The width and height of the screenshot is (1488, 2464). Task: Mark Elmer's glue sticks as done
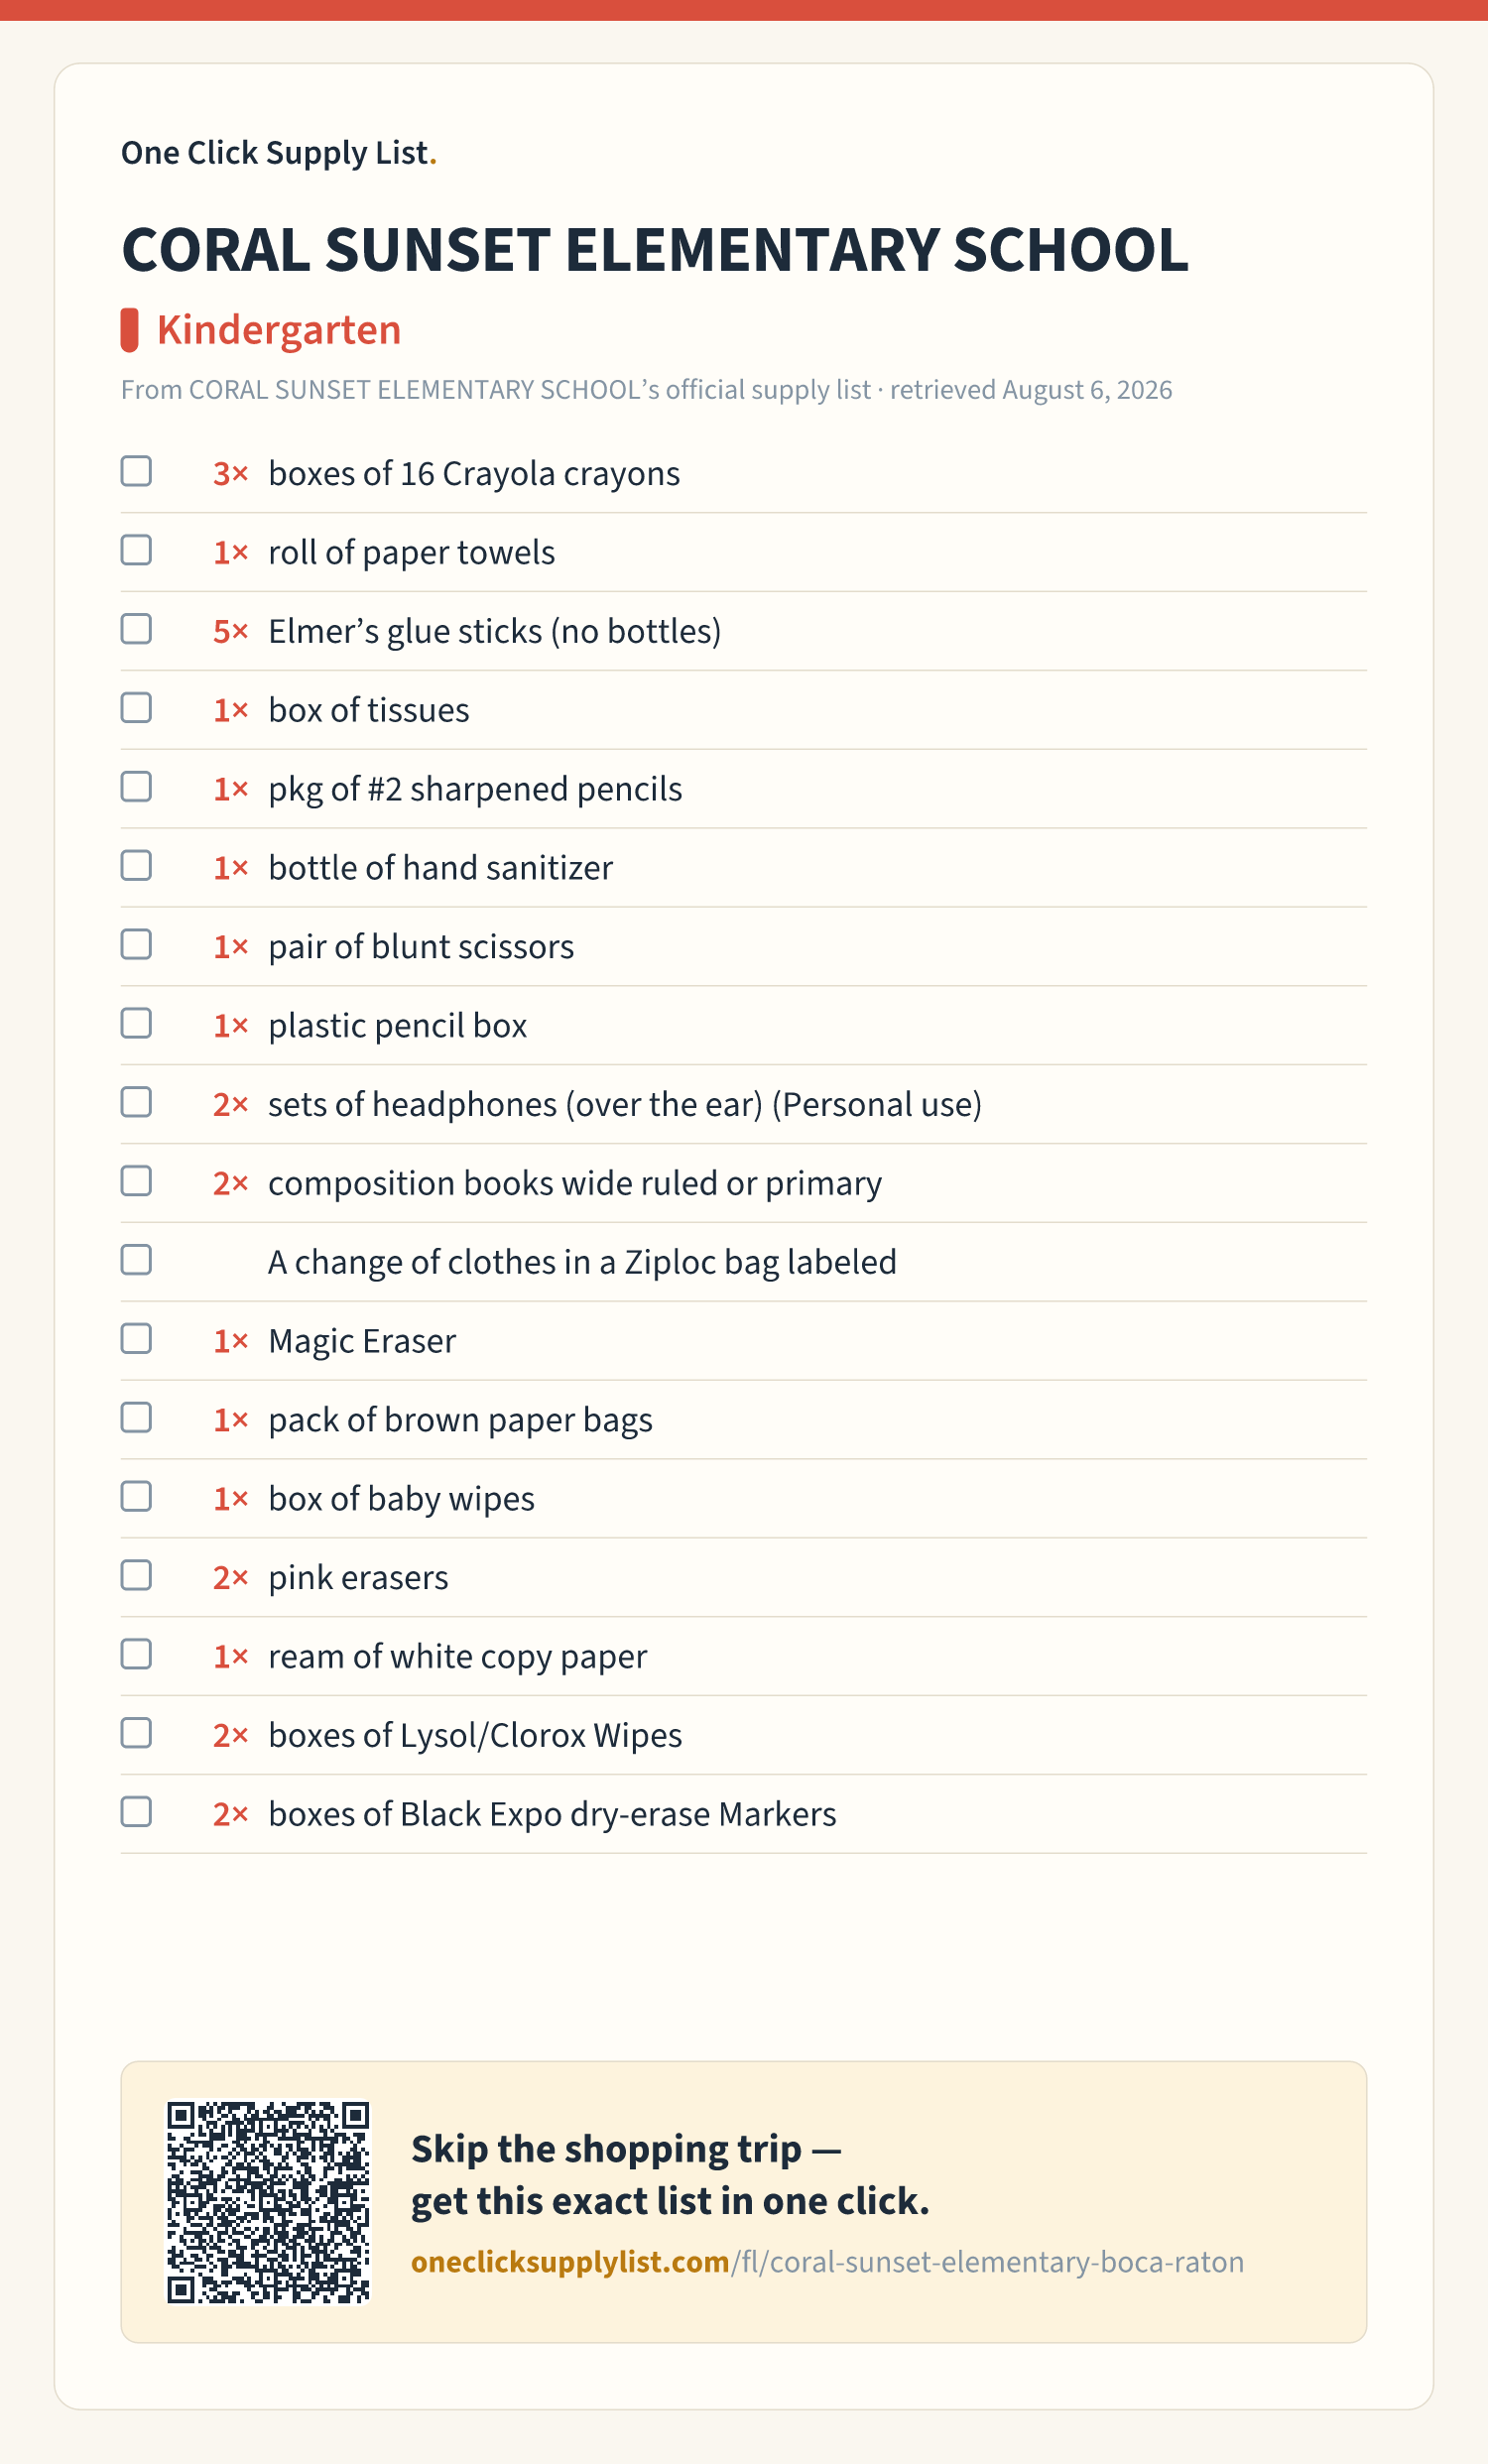136,629
